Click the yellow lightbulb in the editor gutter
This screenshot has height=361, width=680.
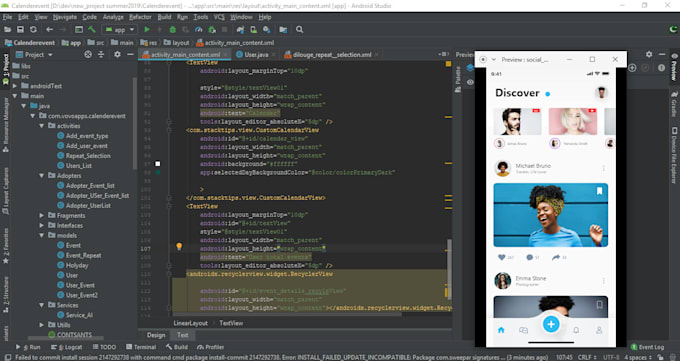179,246
